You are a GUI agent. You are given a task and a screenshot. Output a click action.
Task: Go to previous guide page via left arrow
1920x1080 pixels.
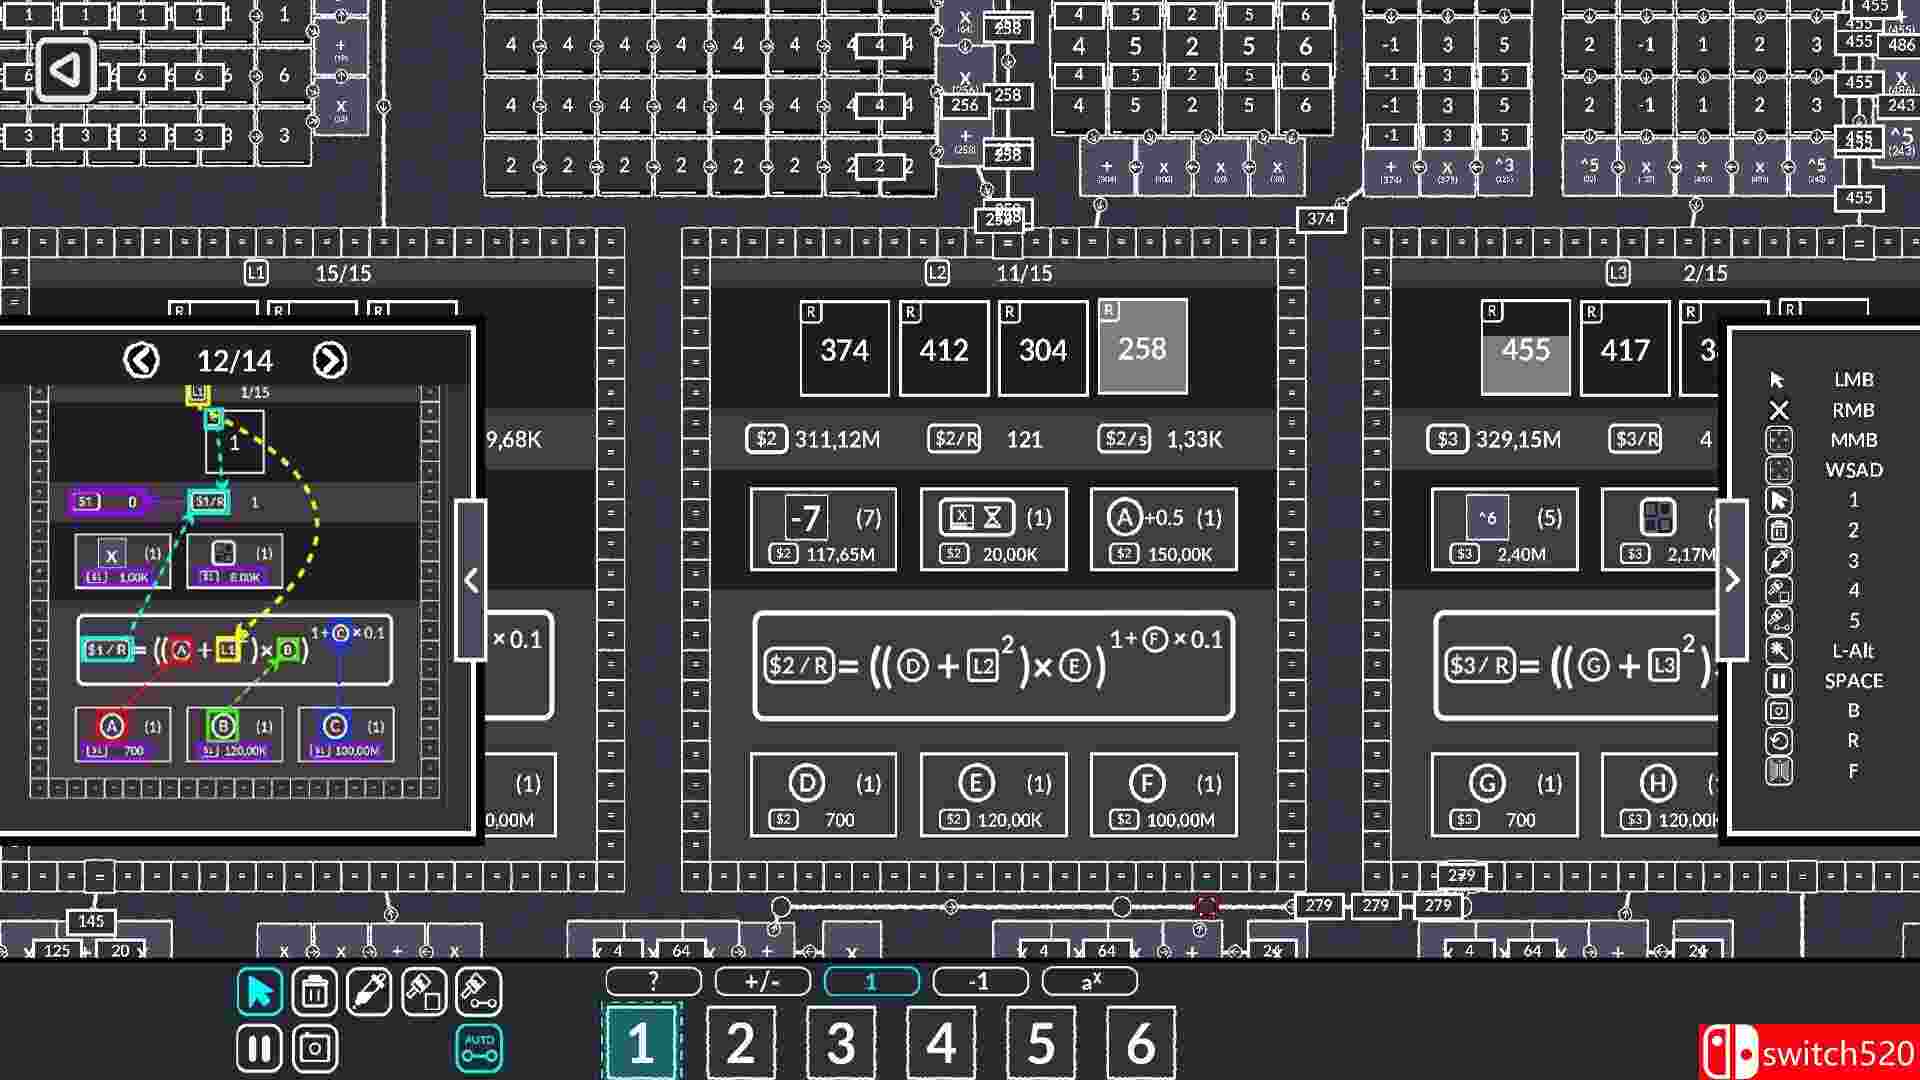[141, 360]
